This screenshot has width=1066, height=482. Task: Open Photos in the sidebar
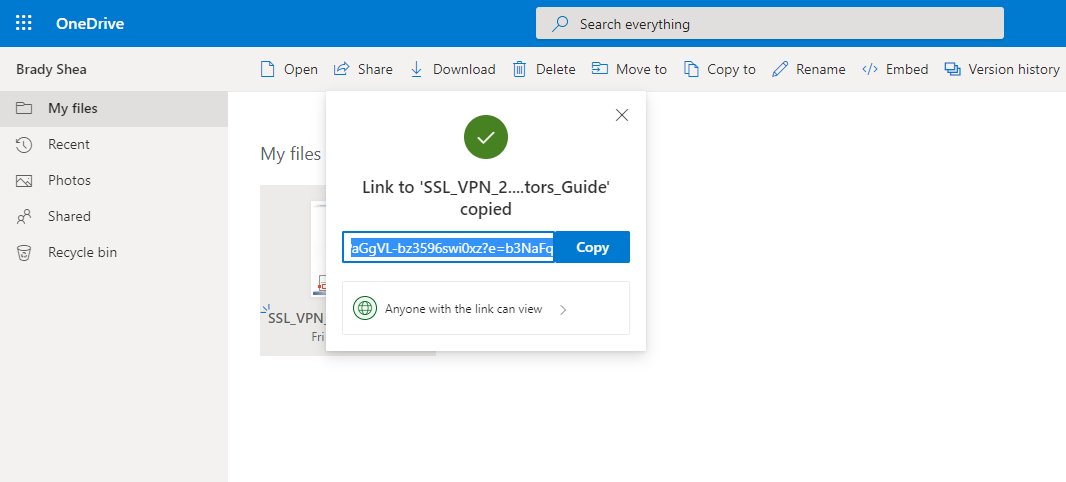tap(69, 180)
